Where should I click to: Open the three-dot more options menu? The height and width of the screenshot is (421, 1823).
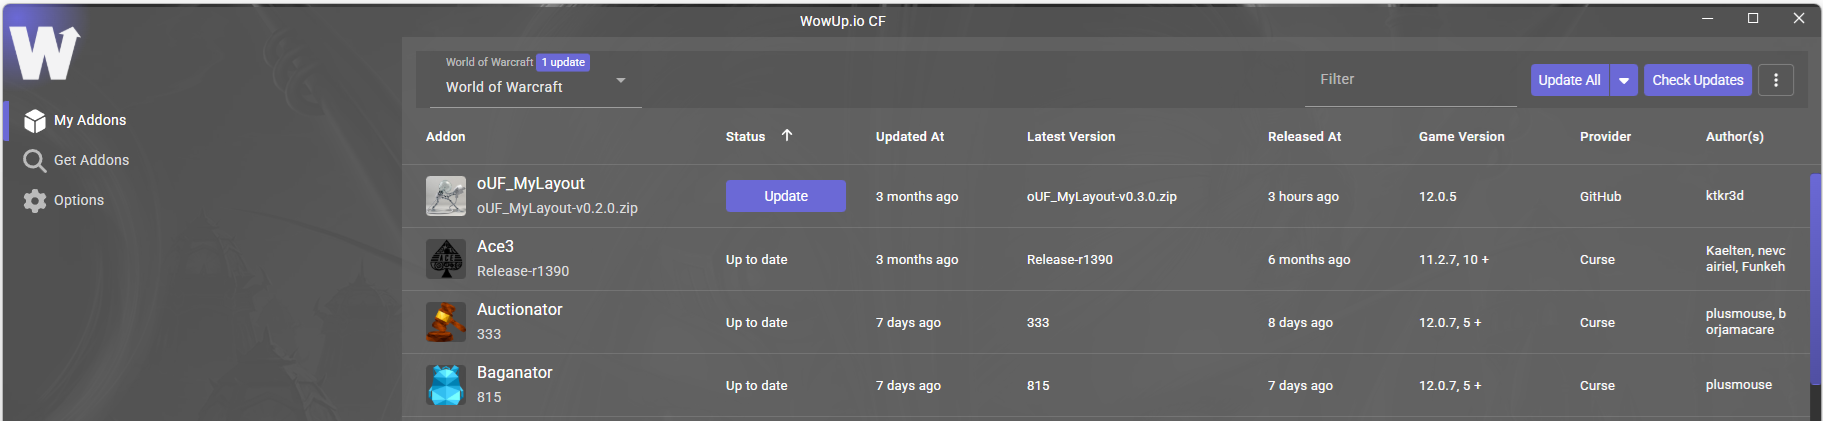[1776, 80]
